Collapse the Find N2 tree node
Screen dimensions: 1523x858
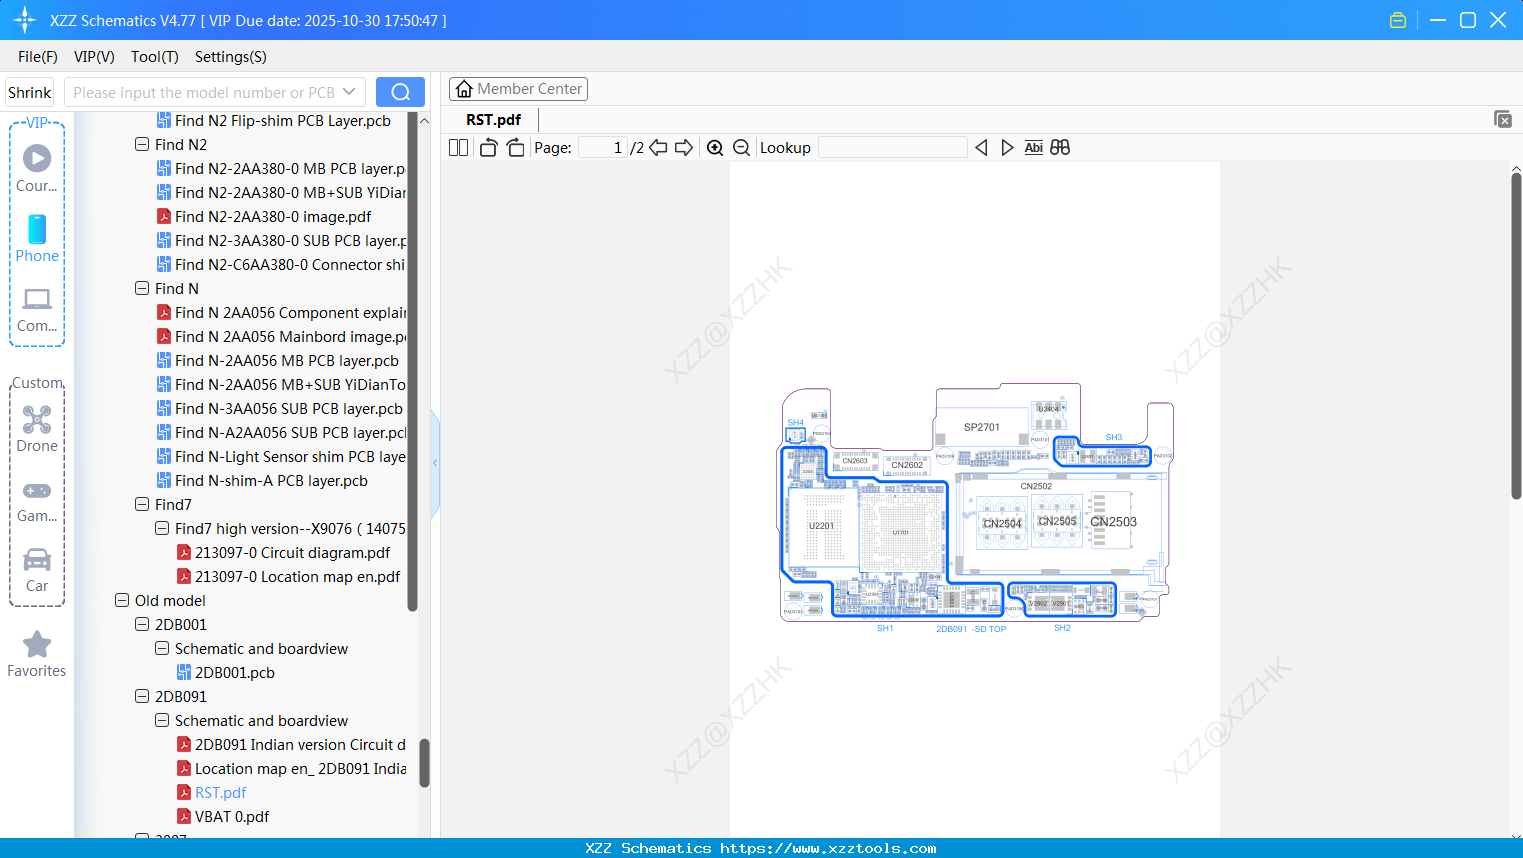coord(142,144)
